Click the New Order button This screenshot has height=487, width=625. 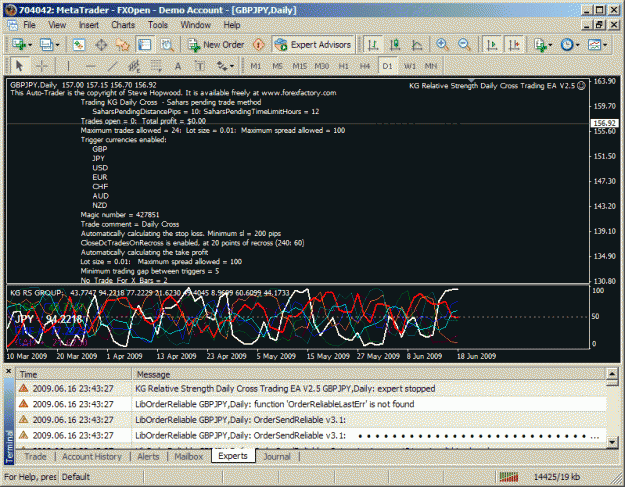[216, 45]
